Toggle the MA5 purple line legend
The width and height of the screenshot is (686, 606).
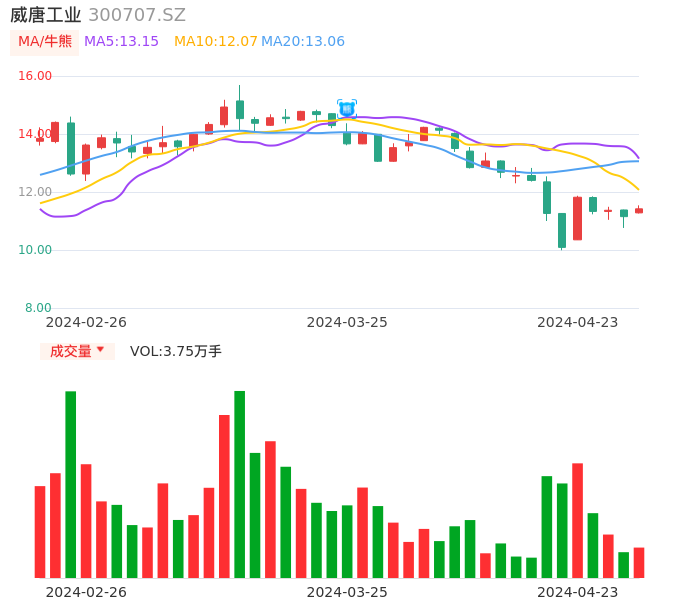(x=121, y=42)
